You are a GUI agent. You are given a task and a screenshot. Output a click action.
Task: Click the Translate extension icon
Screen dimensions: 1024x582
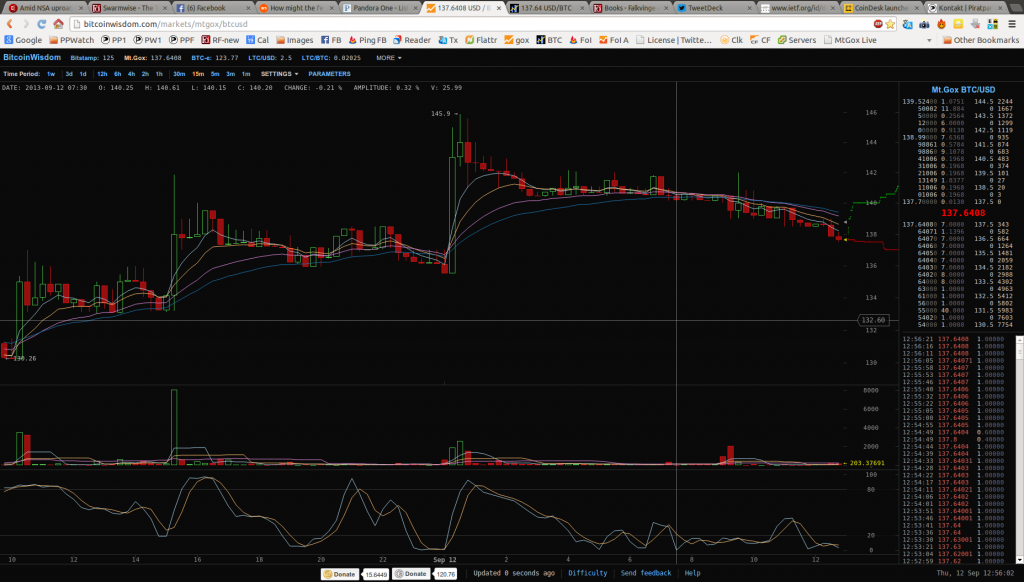coord(908,24)
